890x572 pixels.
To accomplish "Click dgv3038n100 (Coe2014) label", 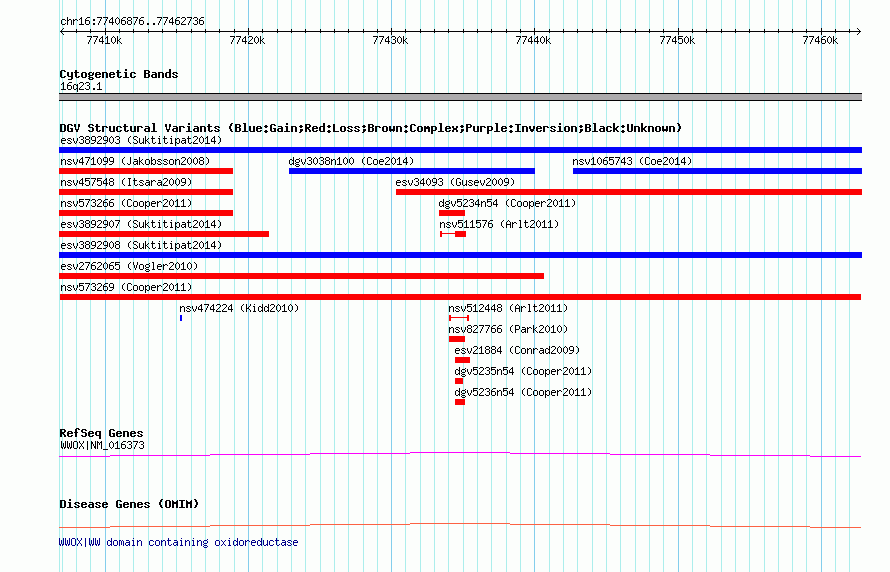I will [x=351, y=161].
